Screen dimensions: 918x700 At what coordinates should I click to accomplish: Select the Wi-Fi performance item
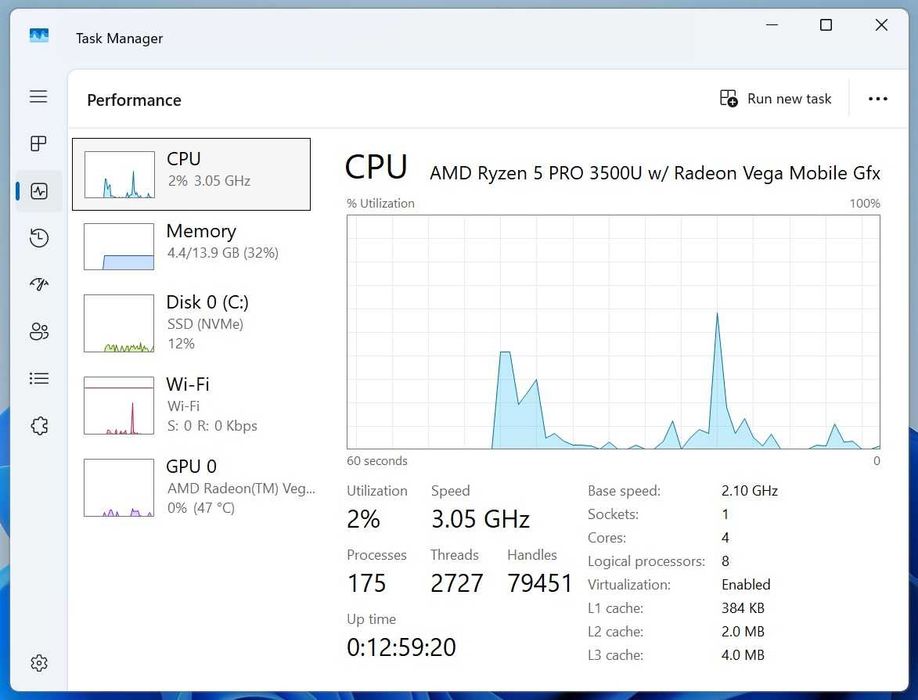191,404
